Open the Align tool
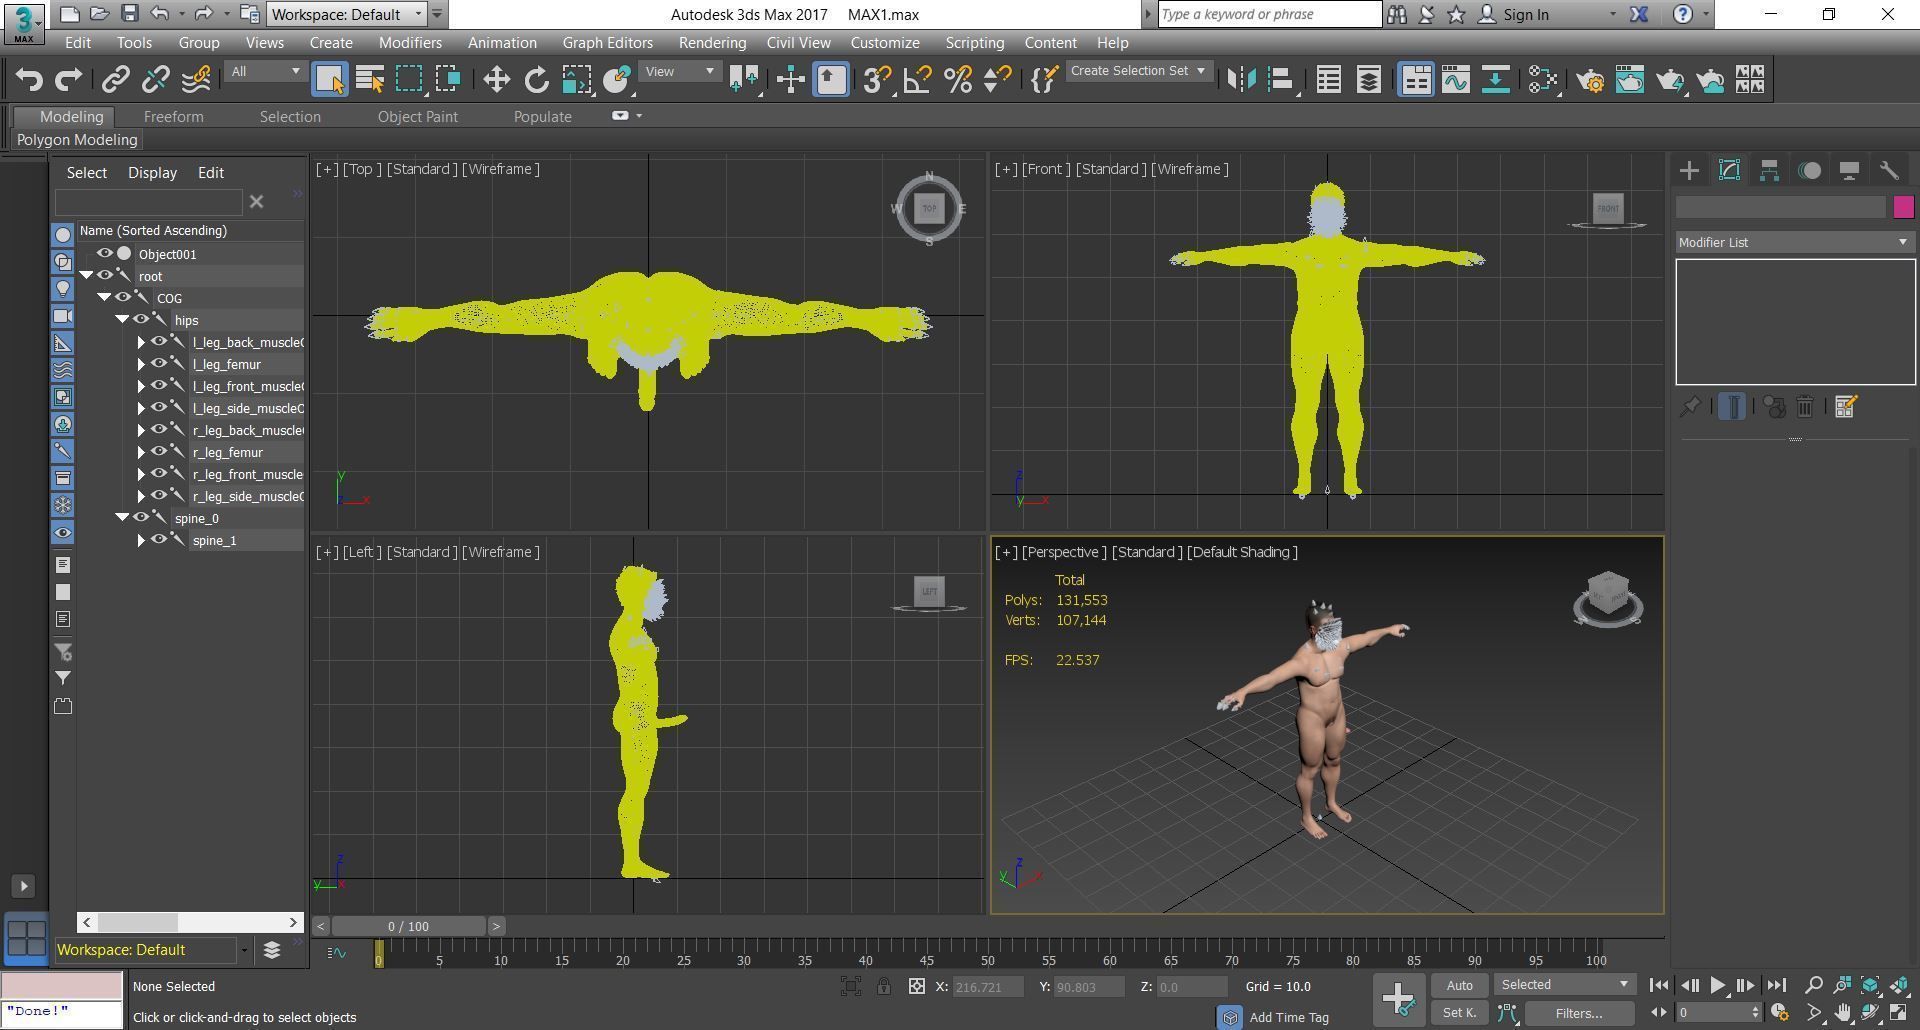The height and width of the screenshot is (1030, 1920). (x=1282, y=79)
